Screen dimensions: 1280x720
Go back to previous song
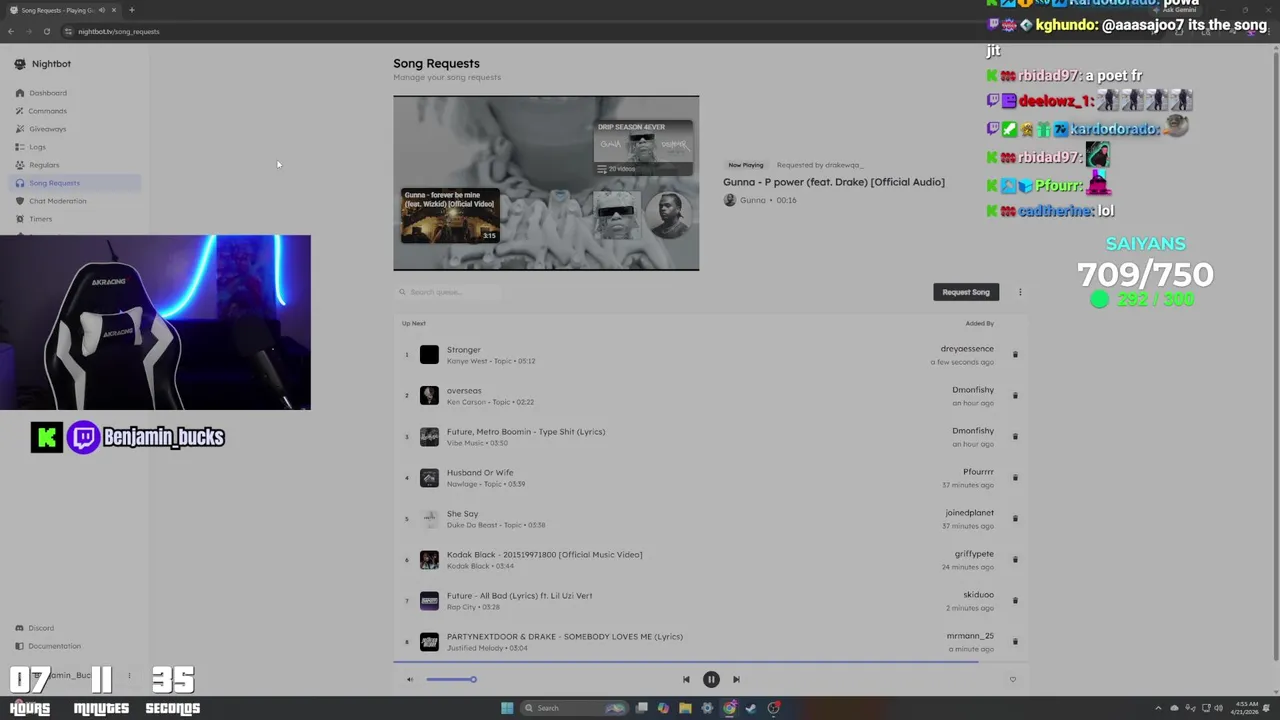(686, 680)
